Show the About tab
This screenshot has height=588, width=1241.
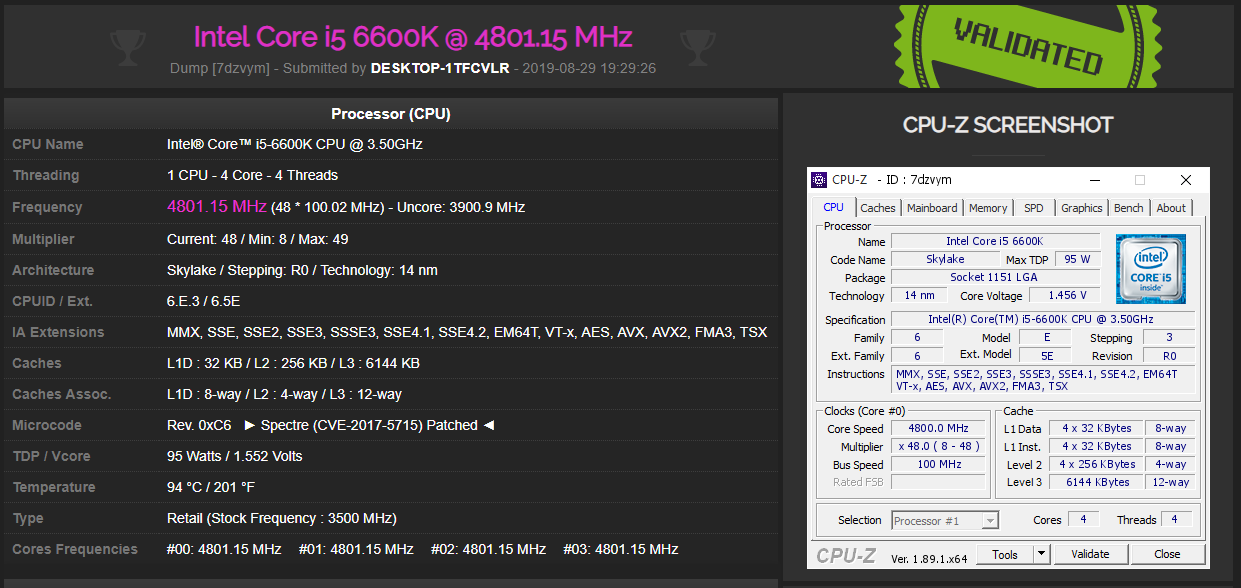(1171, 208)
